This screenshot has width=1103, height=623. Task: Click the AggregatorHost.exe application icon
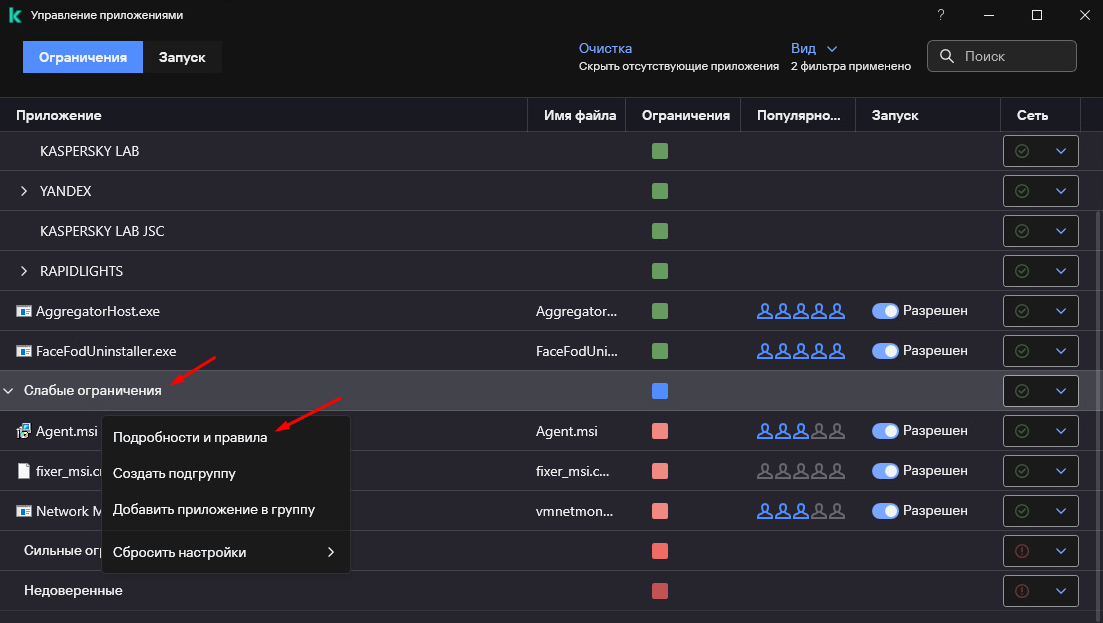24,311
